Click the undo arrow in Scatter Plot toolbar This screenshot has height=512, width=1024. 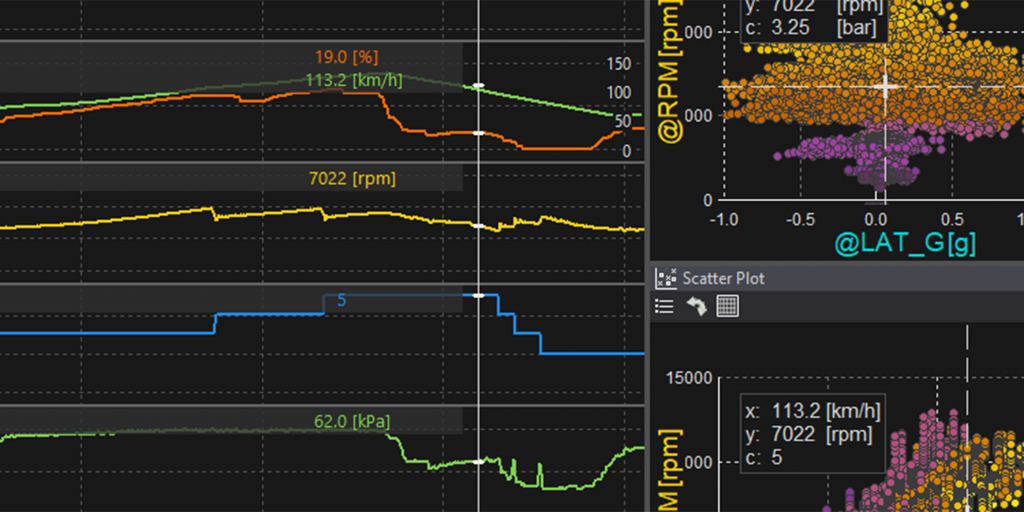tap(696, 307)
